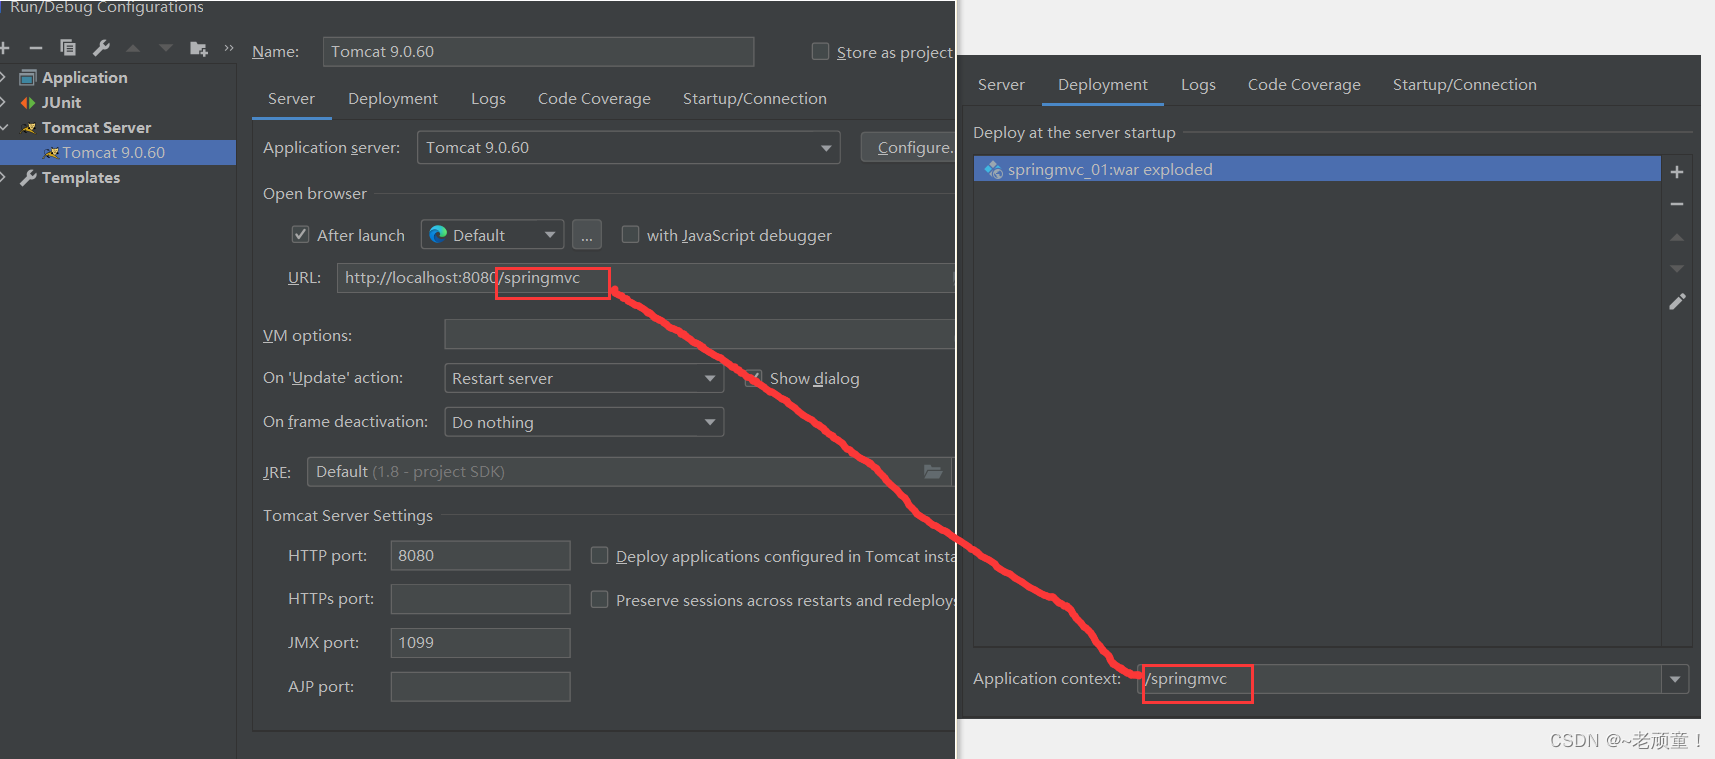Collapse the Tomcat Server tree node
The image size is (1715, 759).
[4, 127]
